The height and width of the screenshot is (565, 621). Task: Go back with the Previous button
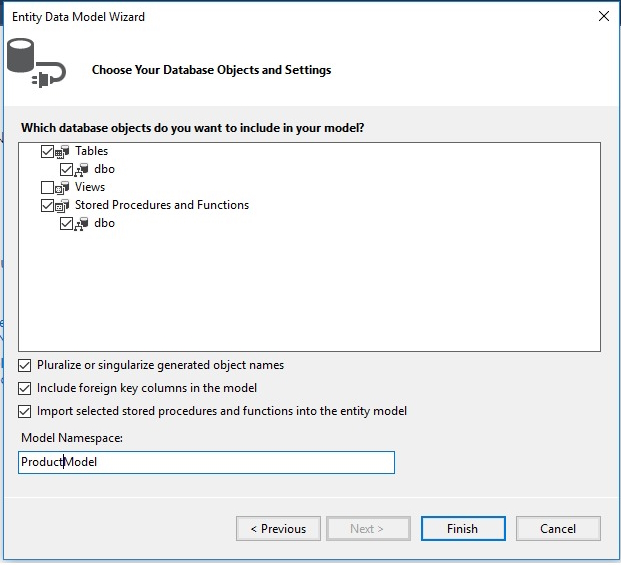pos(278,529)
